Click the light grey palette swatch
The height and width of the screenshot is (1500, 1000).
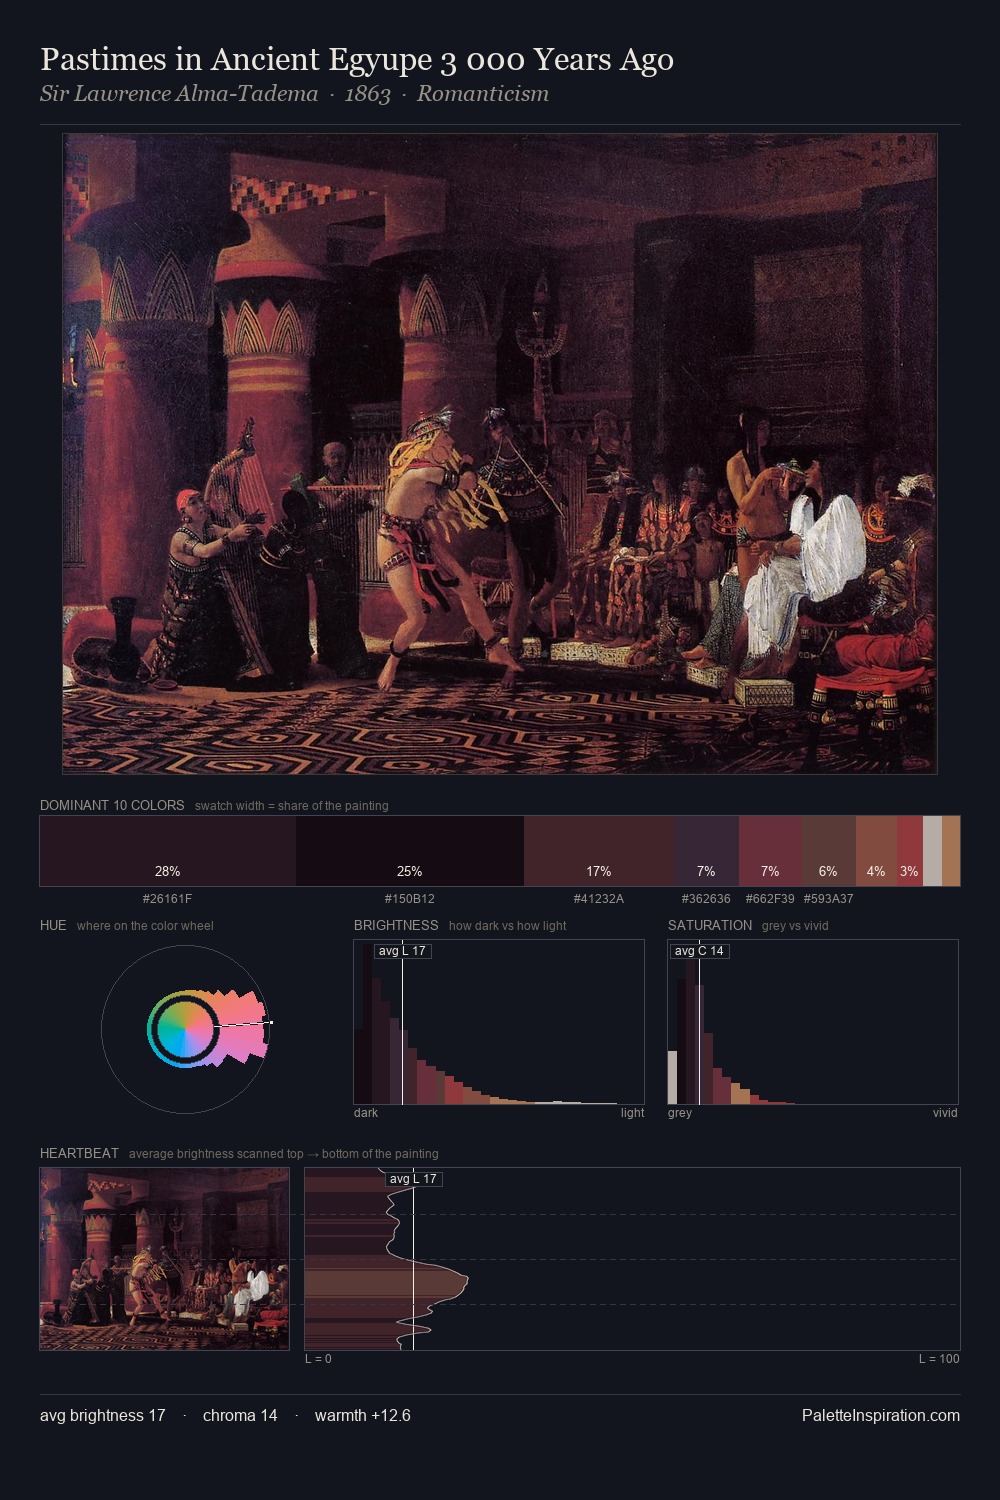932,851
